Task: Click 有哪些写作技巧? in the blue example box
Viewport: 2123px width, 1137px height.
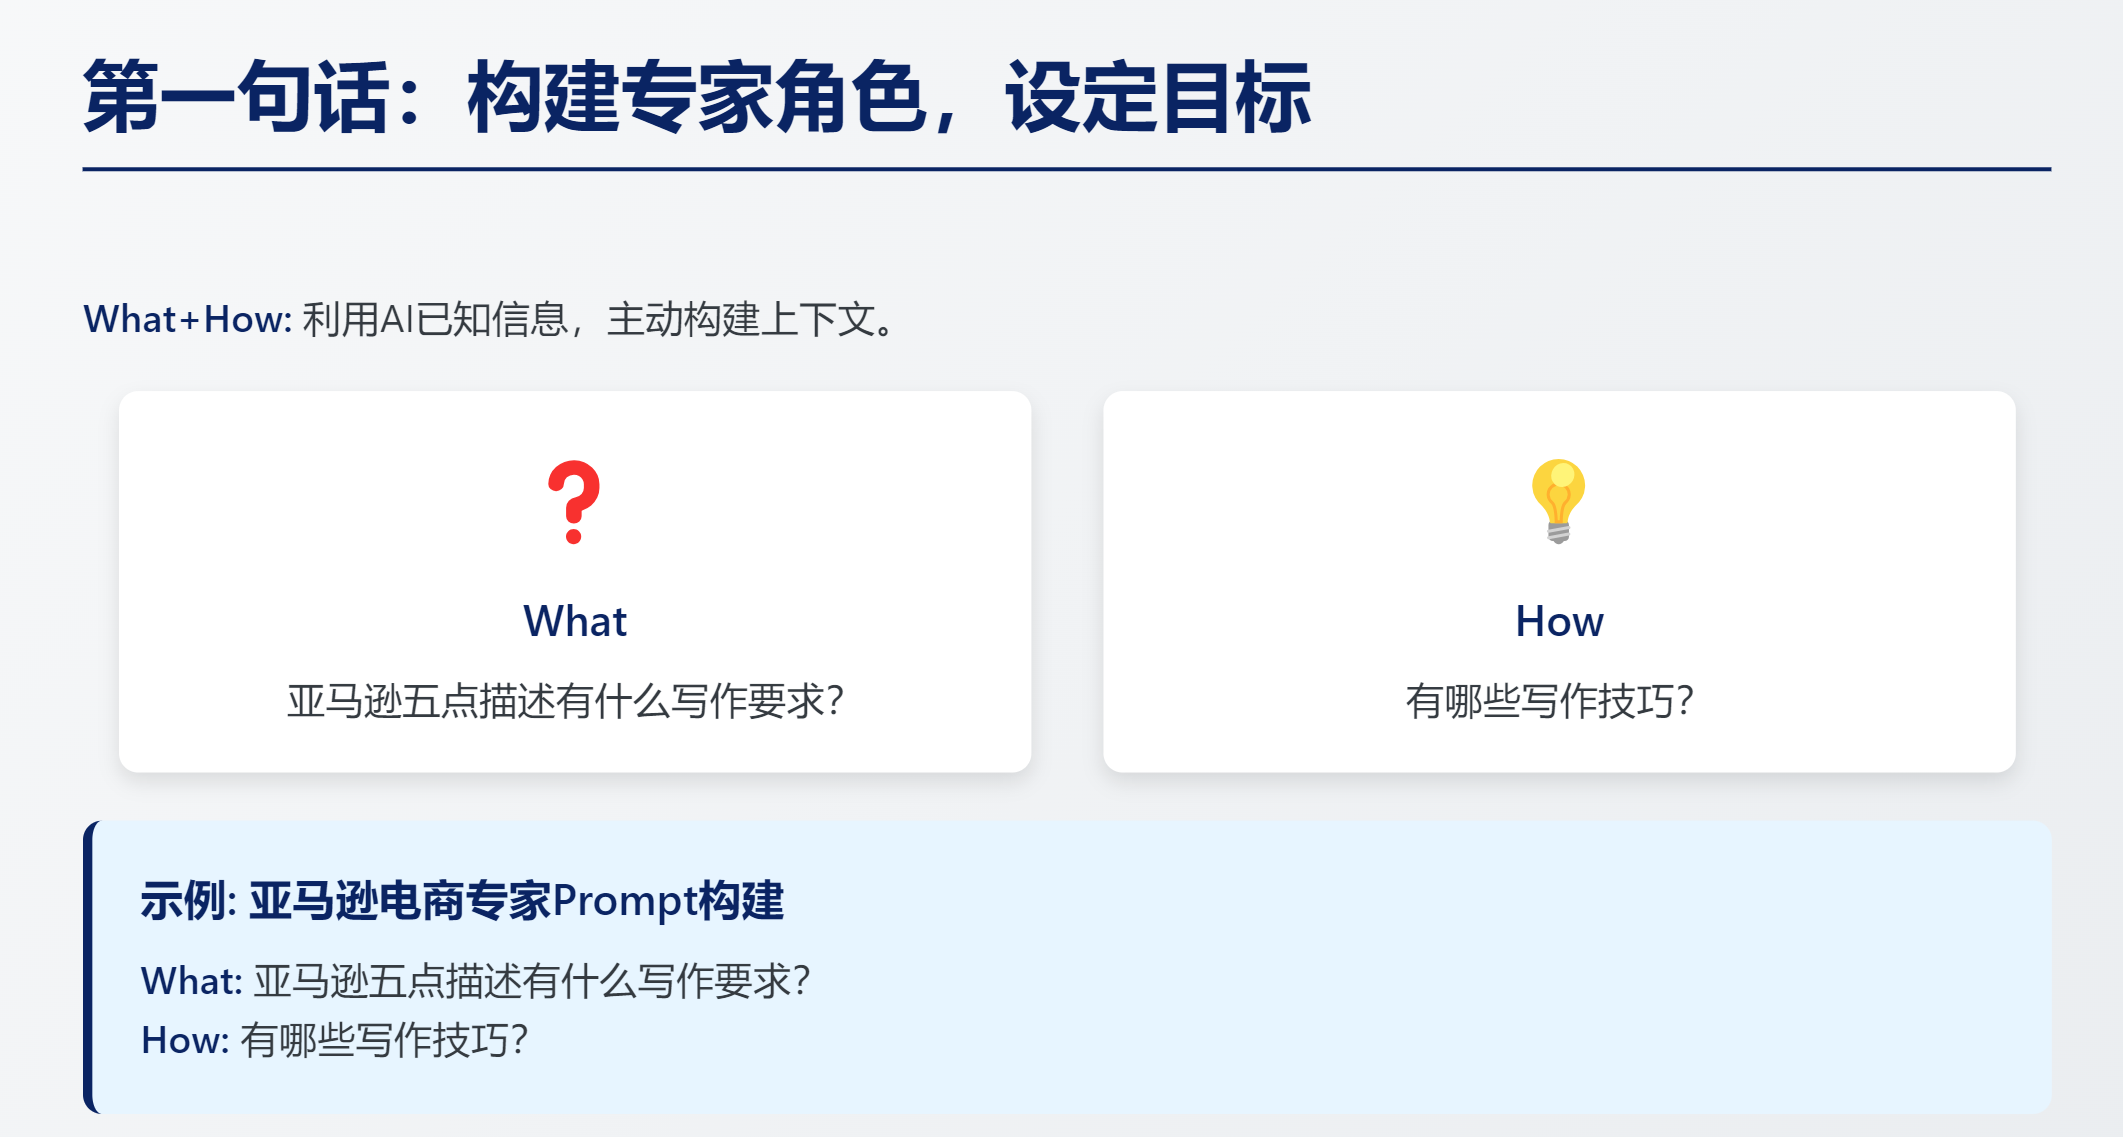Action: pyautogui.click(x=384, y=1041)
